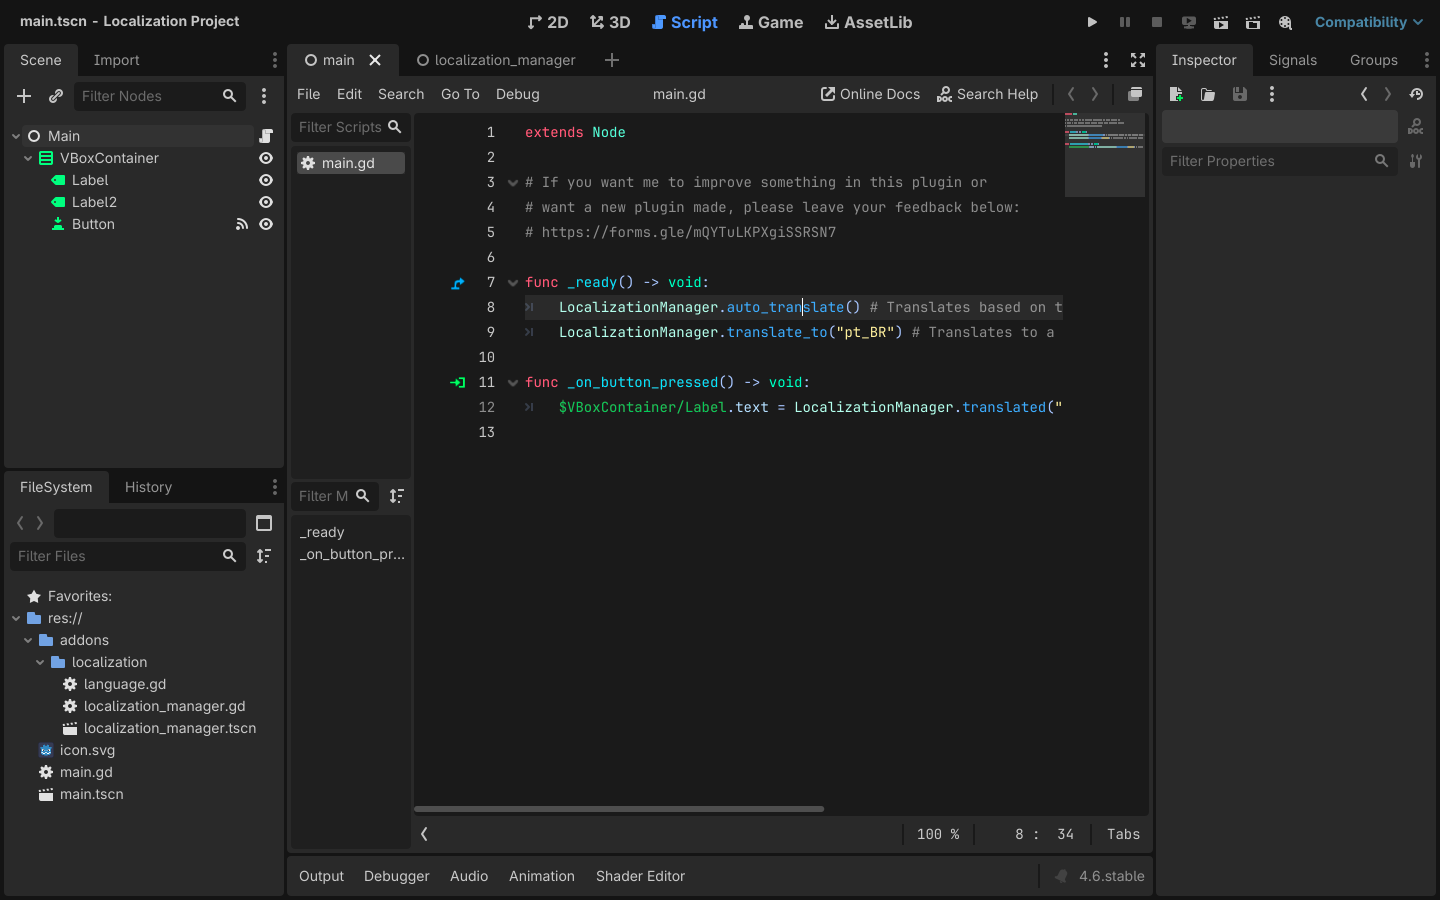This screenshot has width=1440, height=900.
Task: Load an existing resource in Inspector
Action: 1208,94
